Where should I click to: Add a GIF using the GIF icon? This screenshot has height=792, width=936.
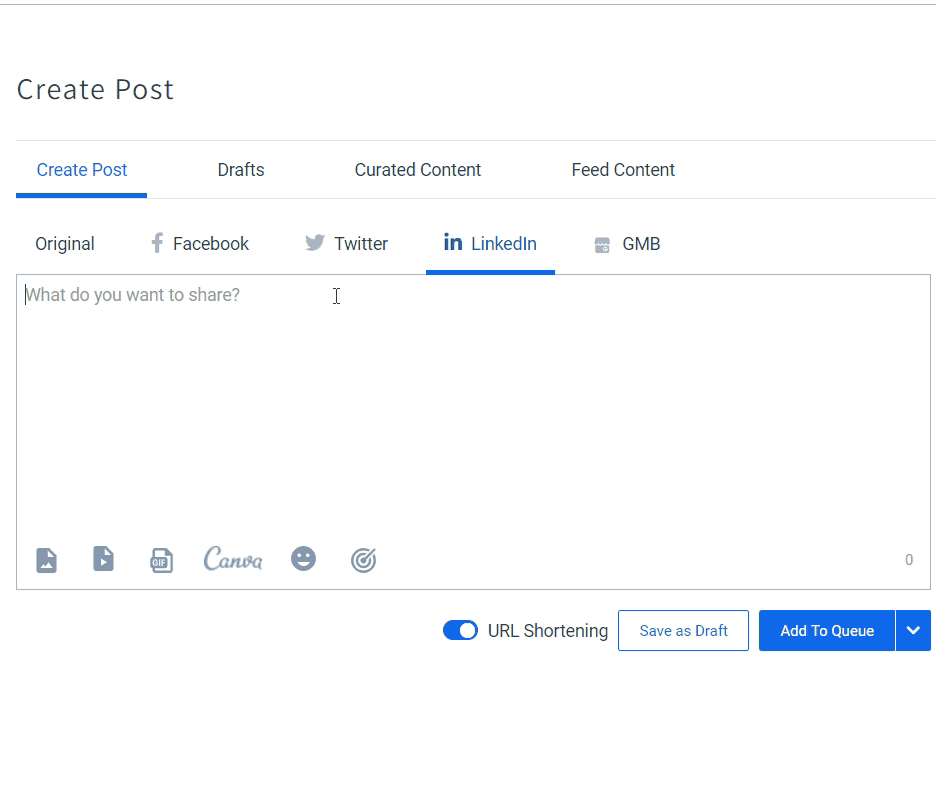(x=161, y=560)
